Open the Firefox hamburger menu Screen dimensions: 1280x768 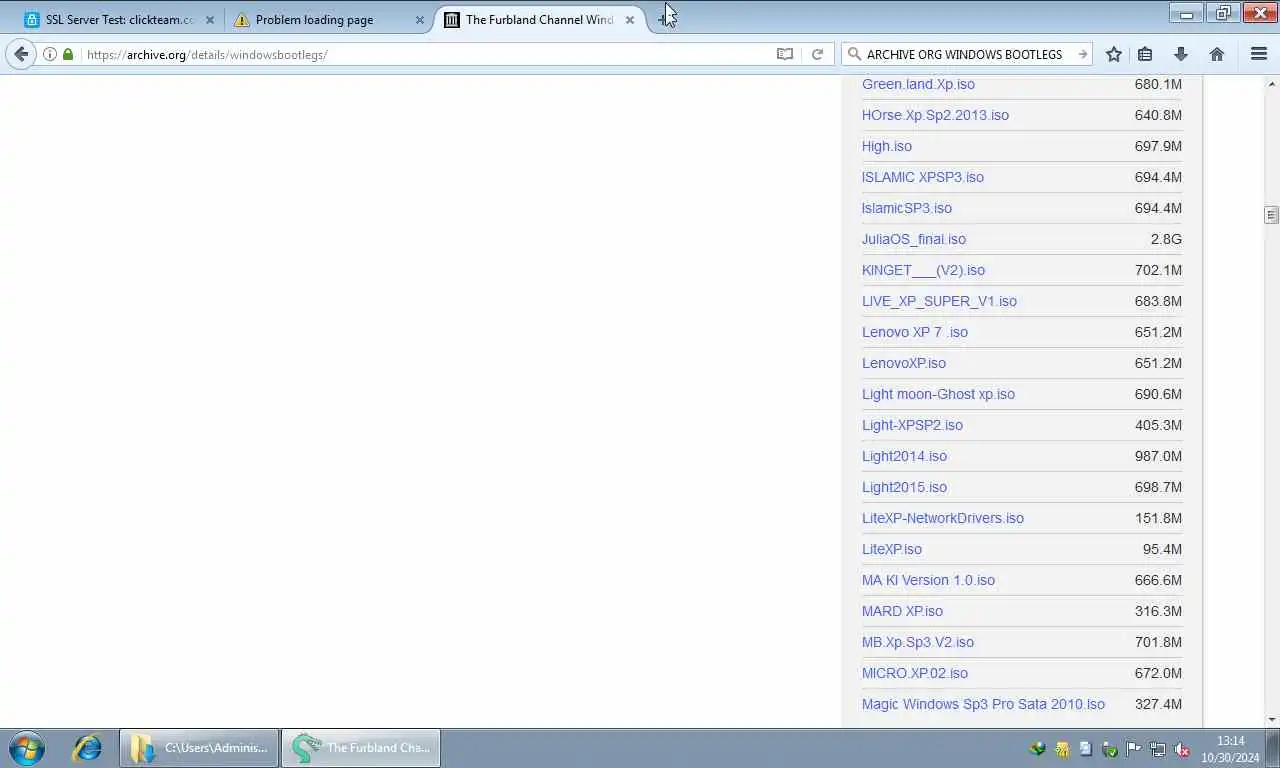tap(1259, 54)
